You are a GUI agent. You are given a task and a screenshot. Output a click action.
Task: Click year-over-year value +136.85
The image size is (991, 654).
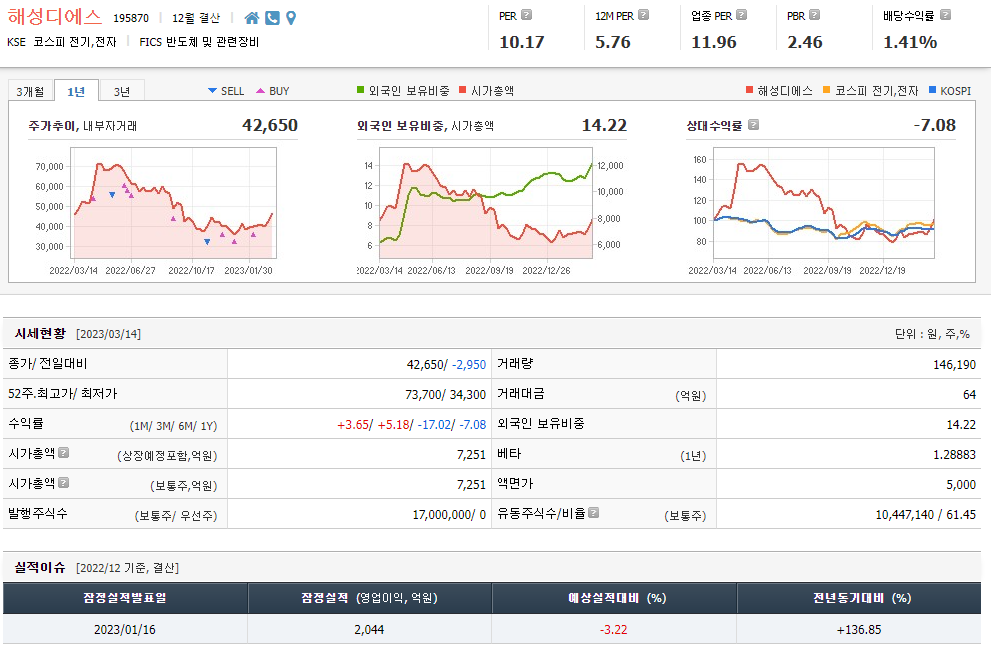click(x=859, y=629)
